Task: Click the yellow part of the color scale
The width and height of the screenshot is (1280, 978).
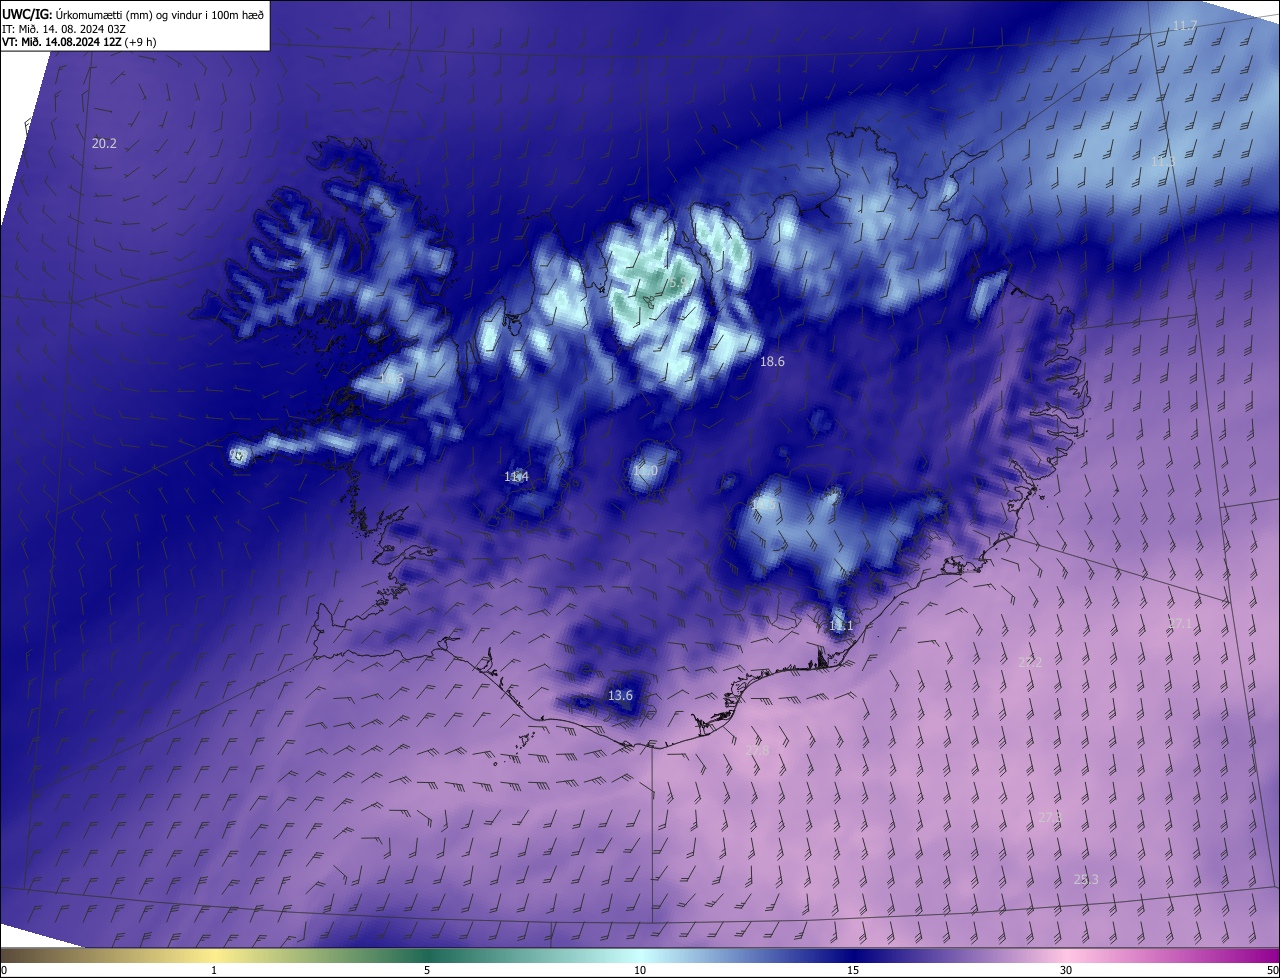Action: (x=215, y=955)
